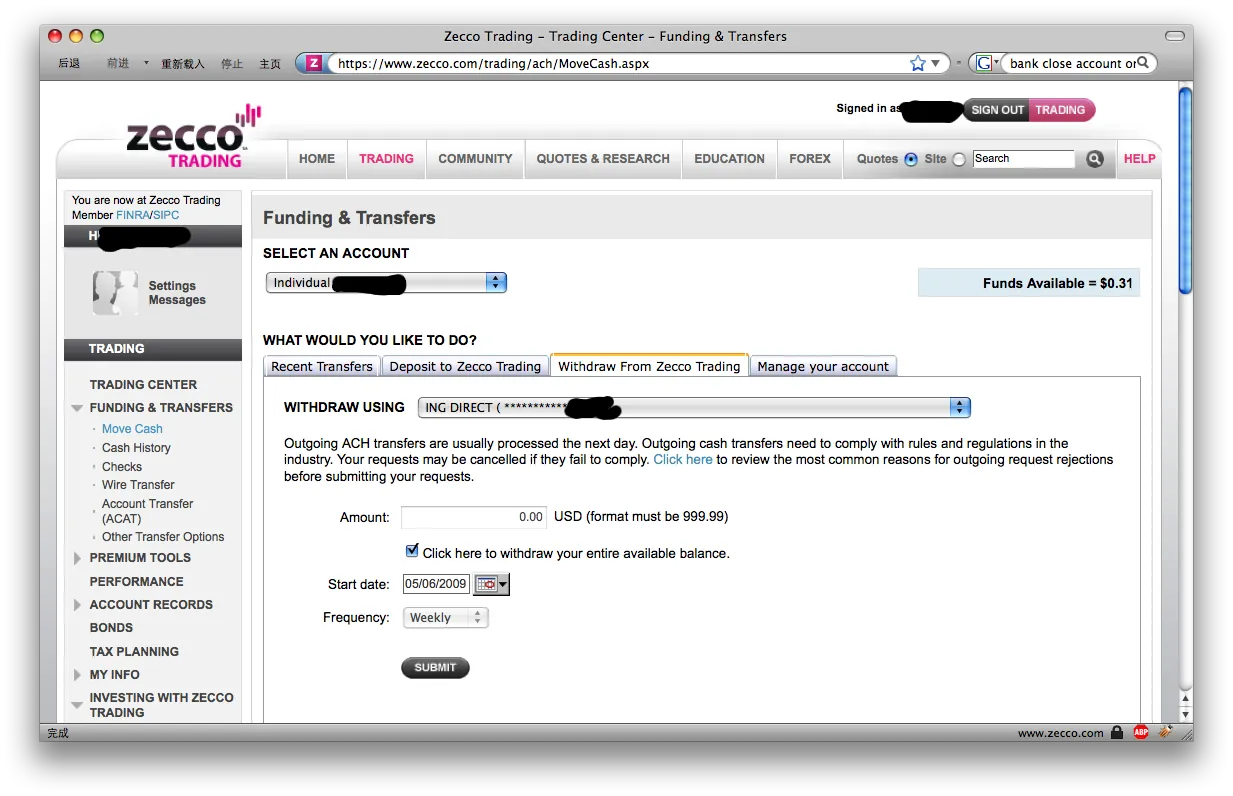Click the bookmark star in the address bar
The width and height of the screenshot is (1233, 796).
(918, 63)
